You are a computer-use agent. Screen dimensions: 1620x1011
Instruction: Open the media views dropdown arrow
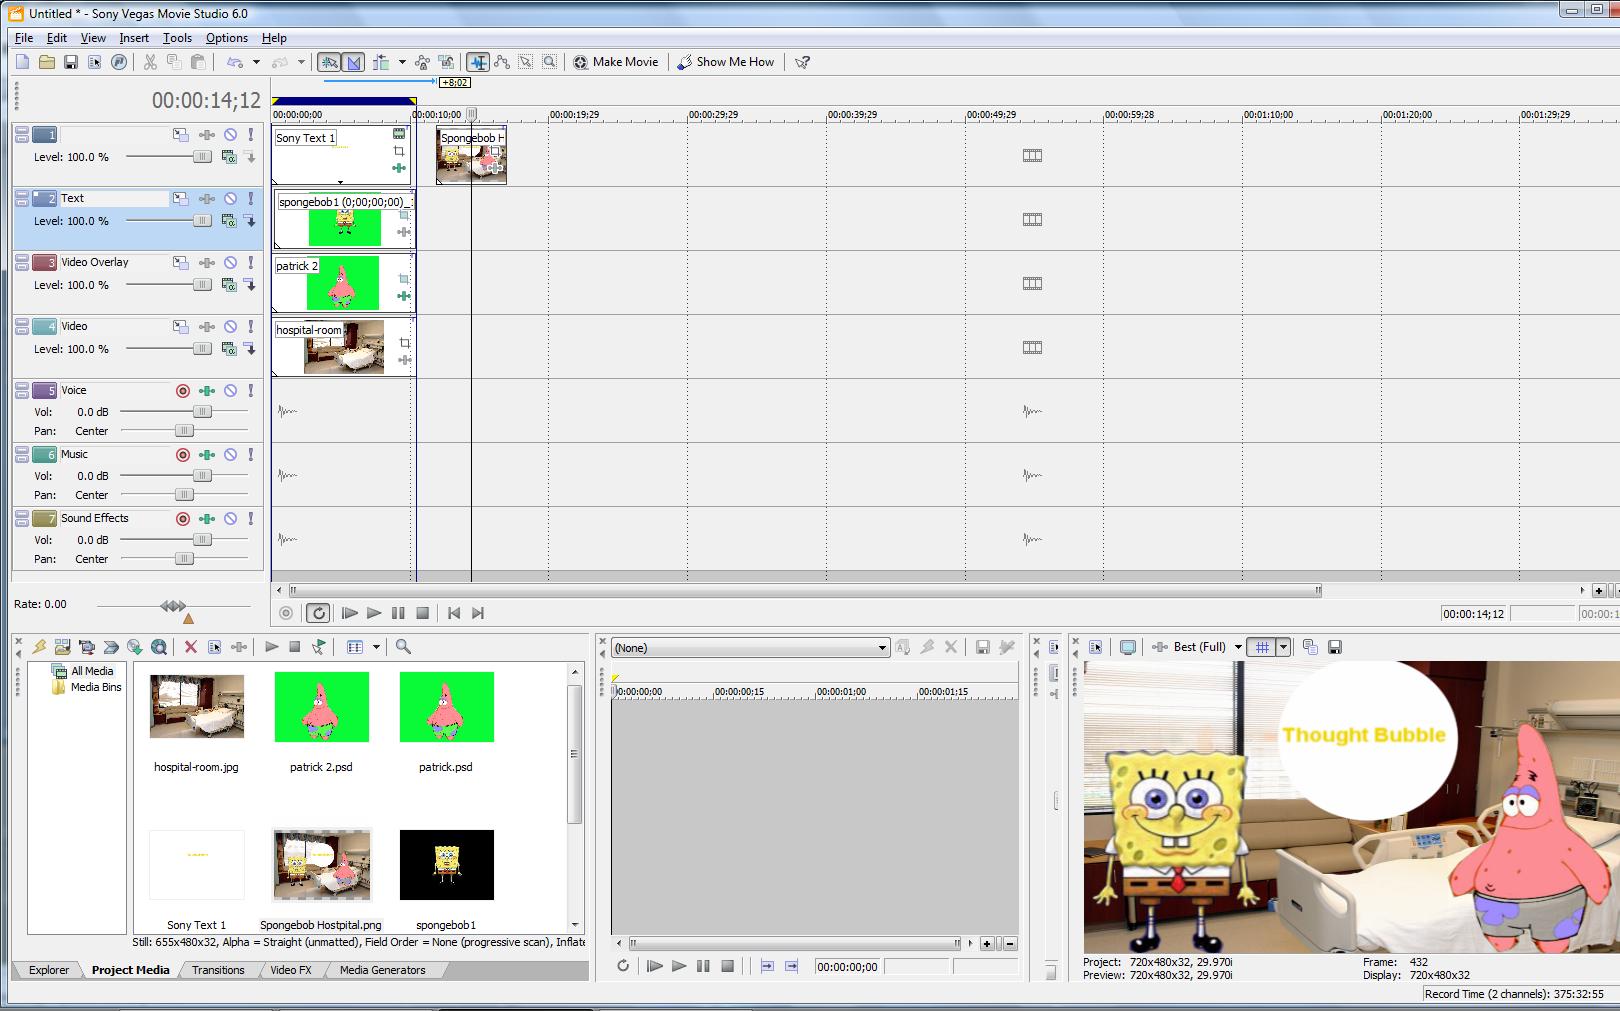pyautogui.click(x=376, y=647)
